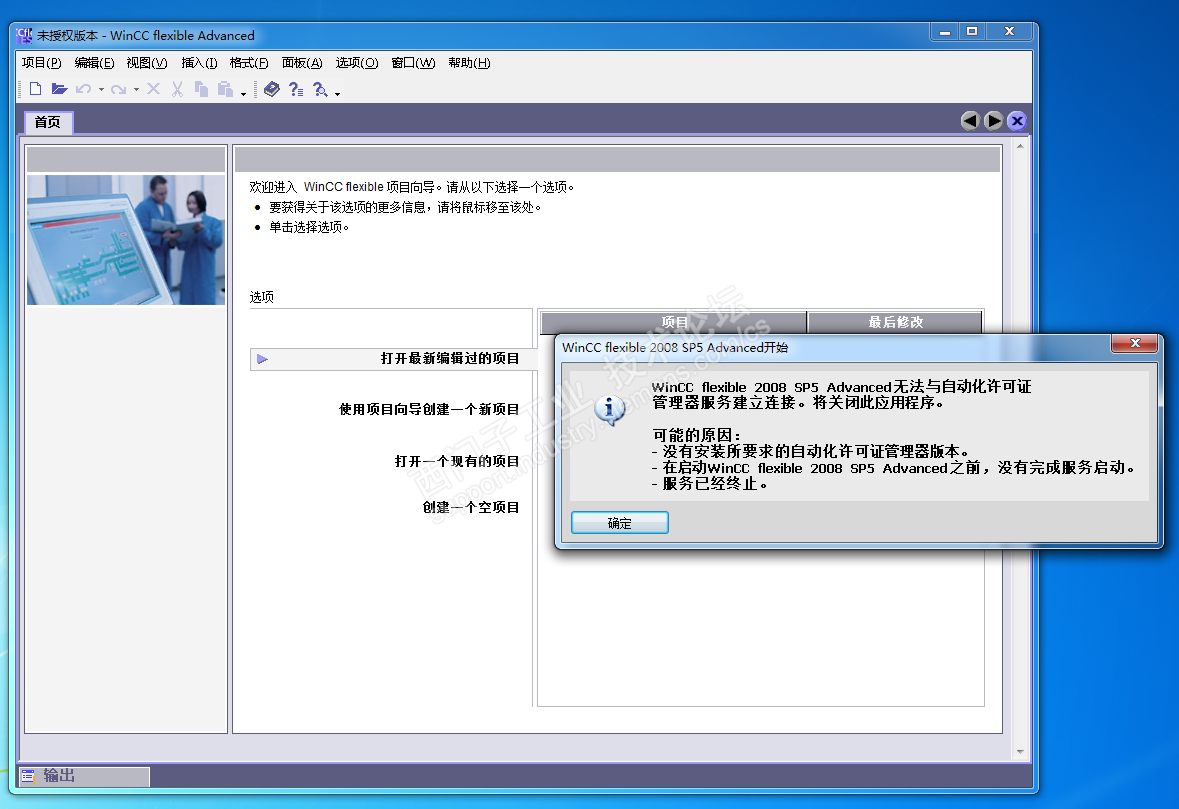Click the welcome image thumbnail on left

click(x=126, y=240)
